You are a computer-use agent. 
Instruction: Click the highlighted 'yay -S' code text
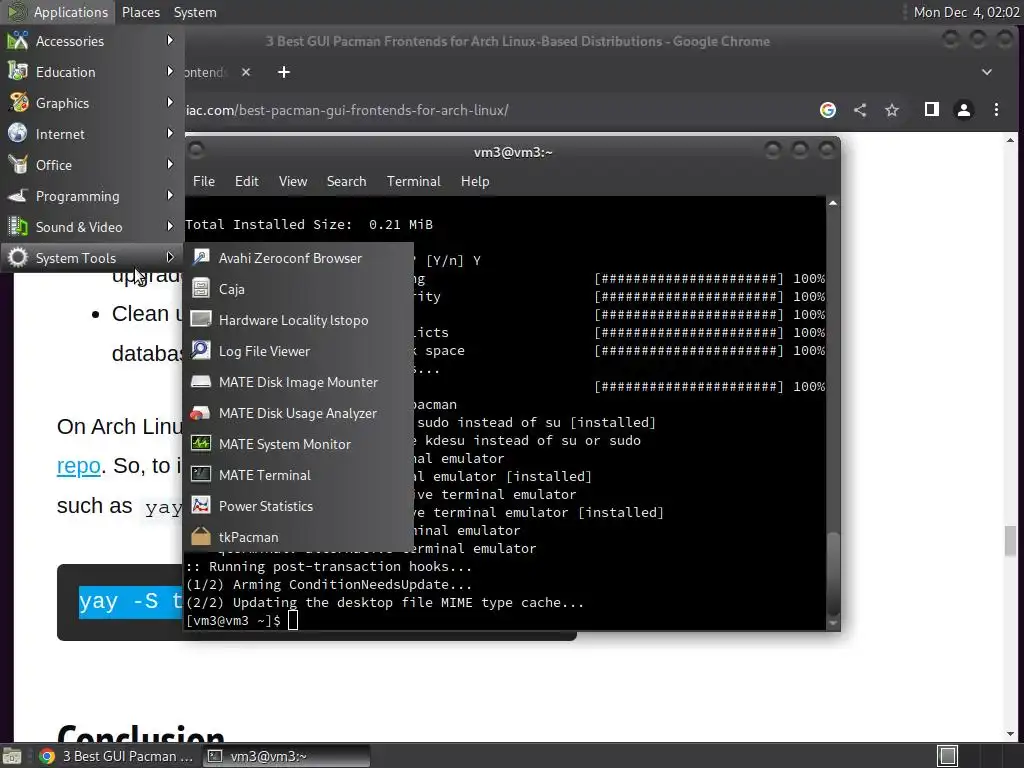pyautogui.click(x=131, y=601)
